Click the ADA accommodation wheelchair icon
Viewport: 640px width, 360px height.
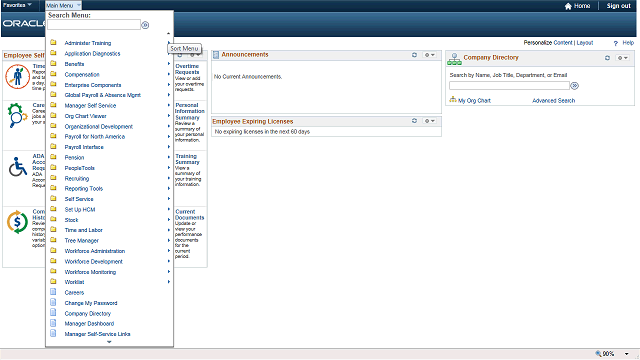click(x=18, y=167)
